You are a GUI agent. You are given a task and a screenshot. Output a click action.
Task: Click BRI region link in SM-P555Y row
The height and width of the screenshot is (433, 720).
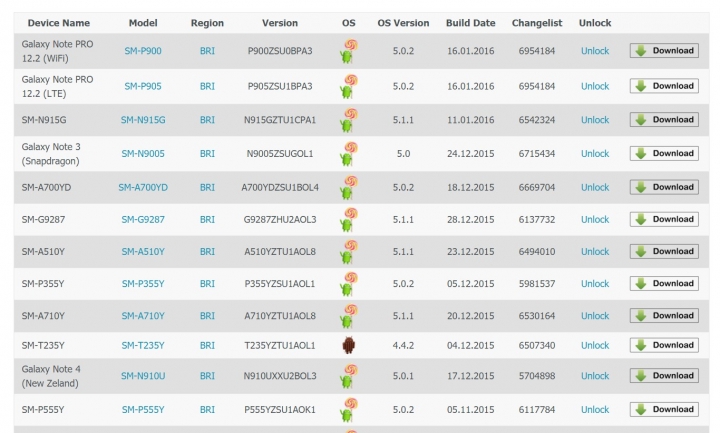tap(207, 410)
